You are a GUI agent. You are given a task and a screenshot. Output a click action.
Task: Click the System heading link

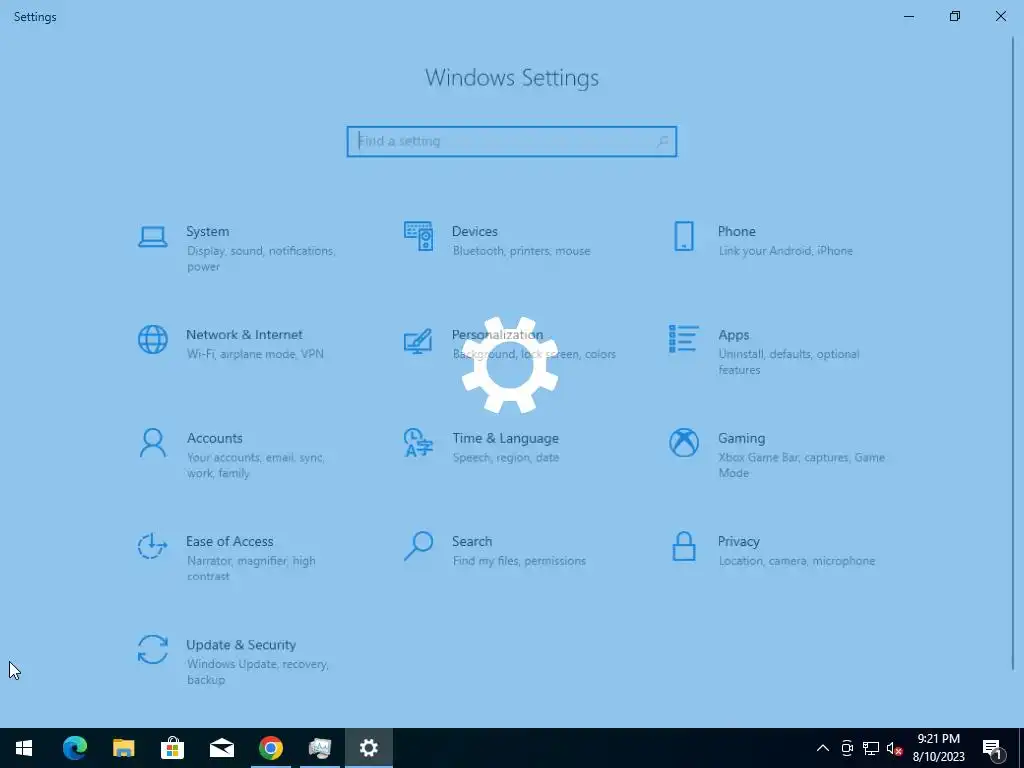pyautogui.click(x=208, y=231)
